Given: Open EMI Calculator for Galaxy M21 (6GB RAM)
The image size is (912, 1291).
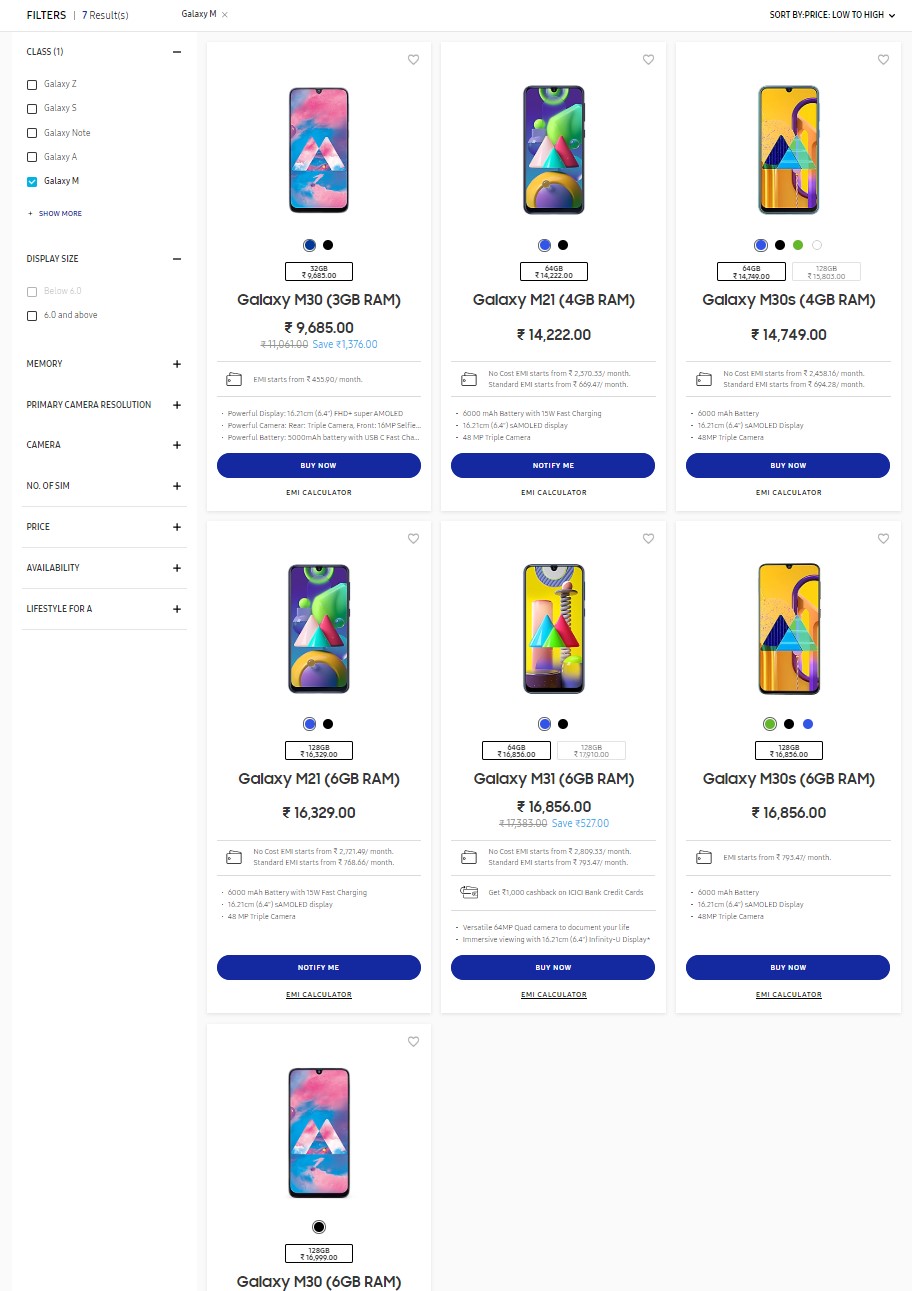Looking at the screenshot, I should pyautogui.click(x=319, y=995).
